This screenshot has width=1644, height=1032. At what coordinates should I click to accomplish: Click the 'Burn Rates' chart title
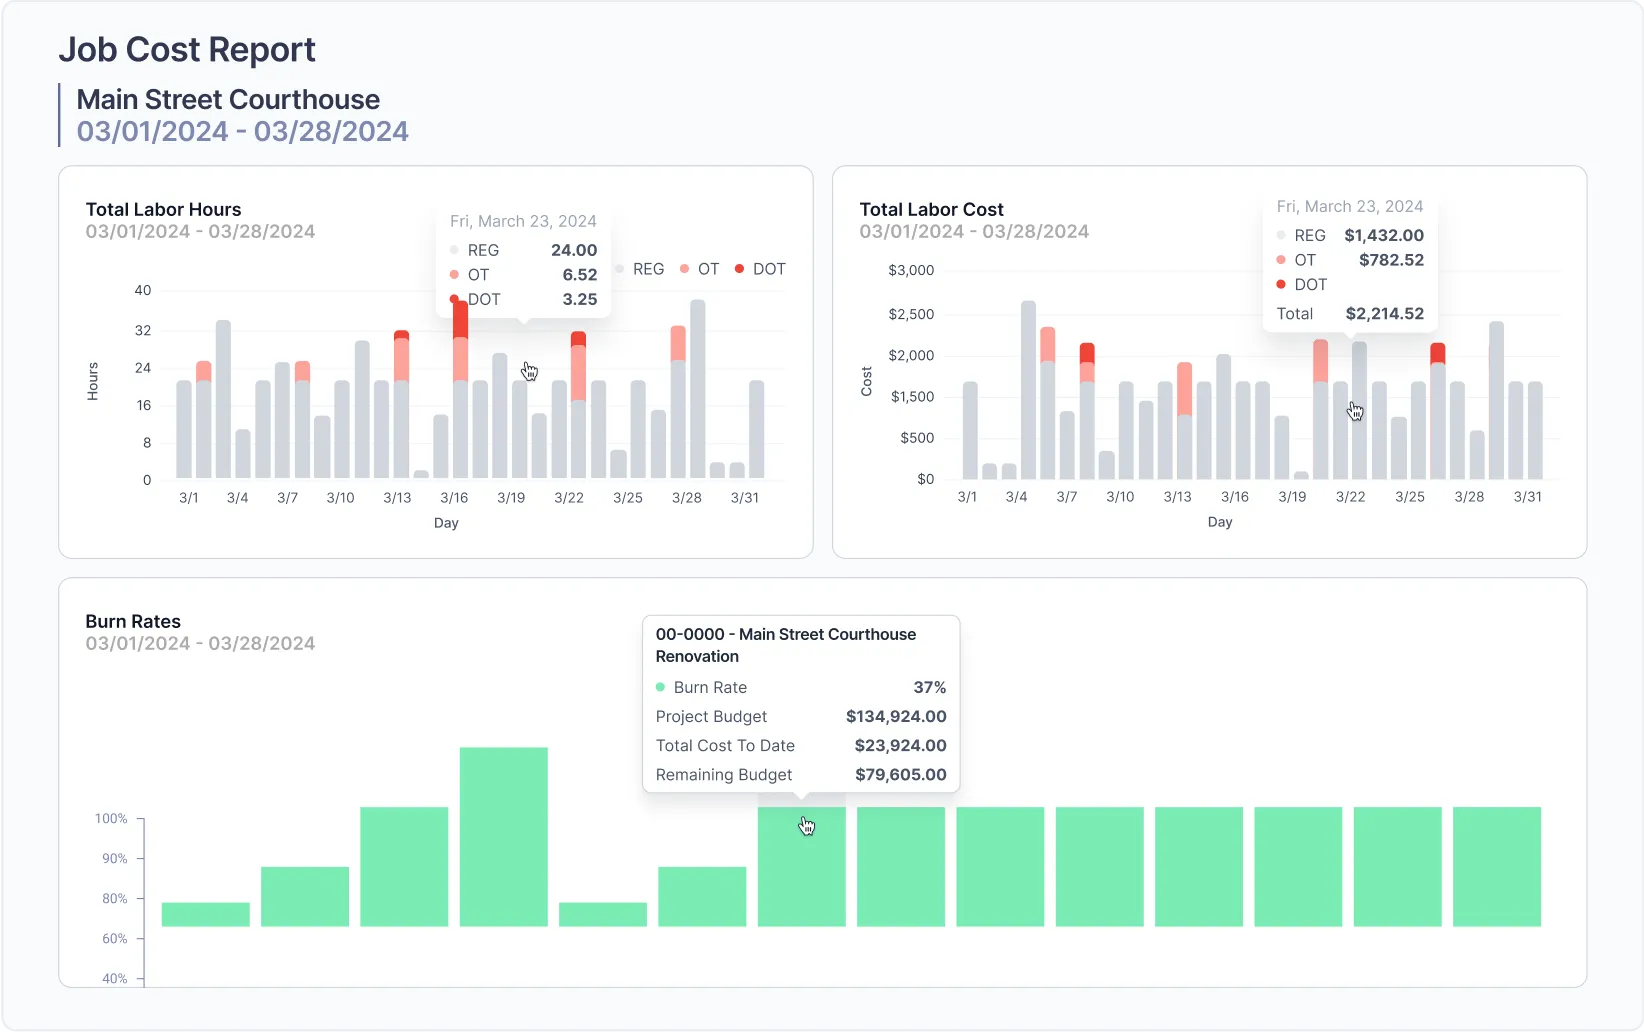(133, 621)
